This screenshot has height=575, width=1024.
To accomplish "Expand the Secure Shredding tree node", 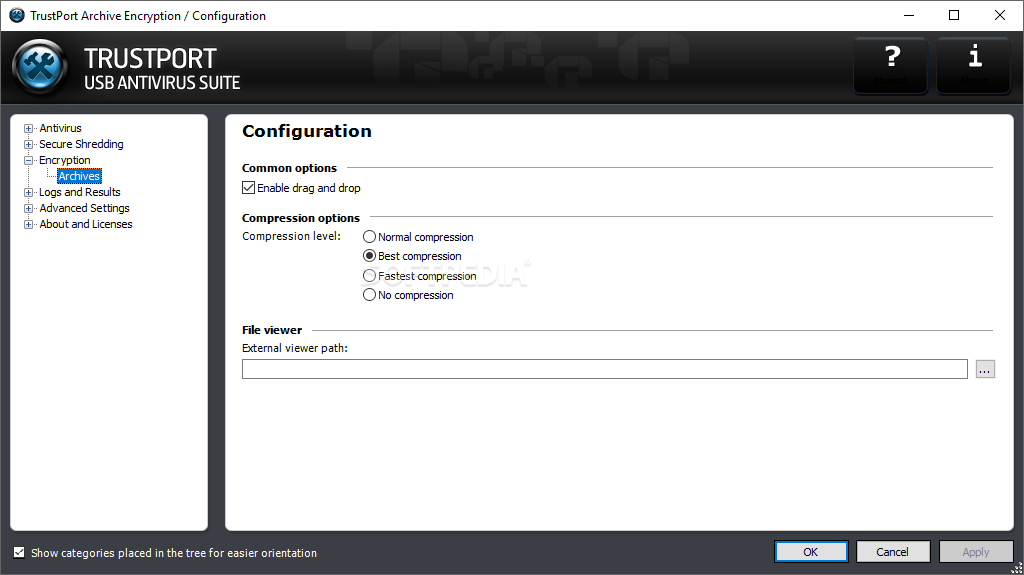I will 28,144.
